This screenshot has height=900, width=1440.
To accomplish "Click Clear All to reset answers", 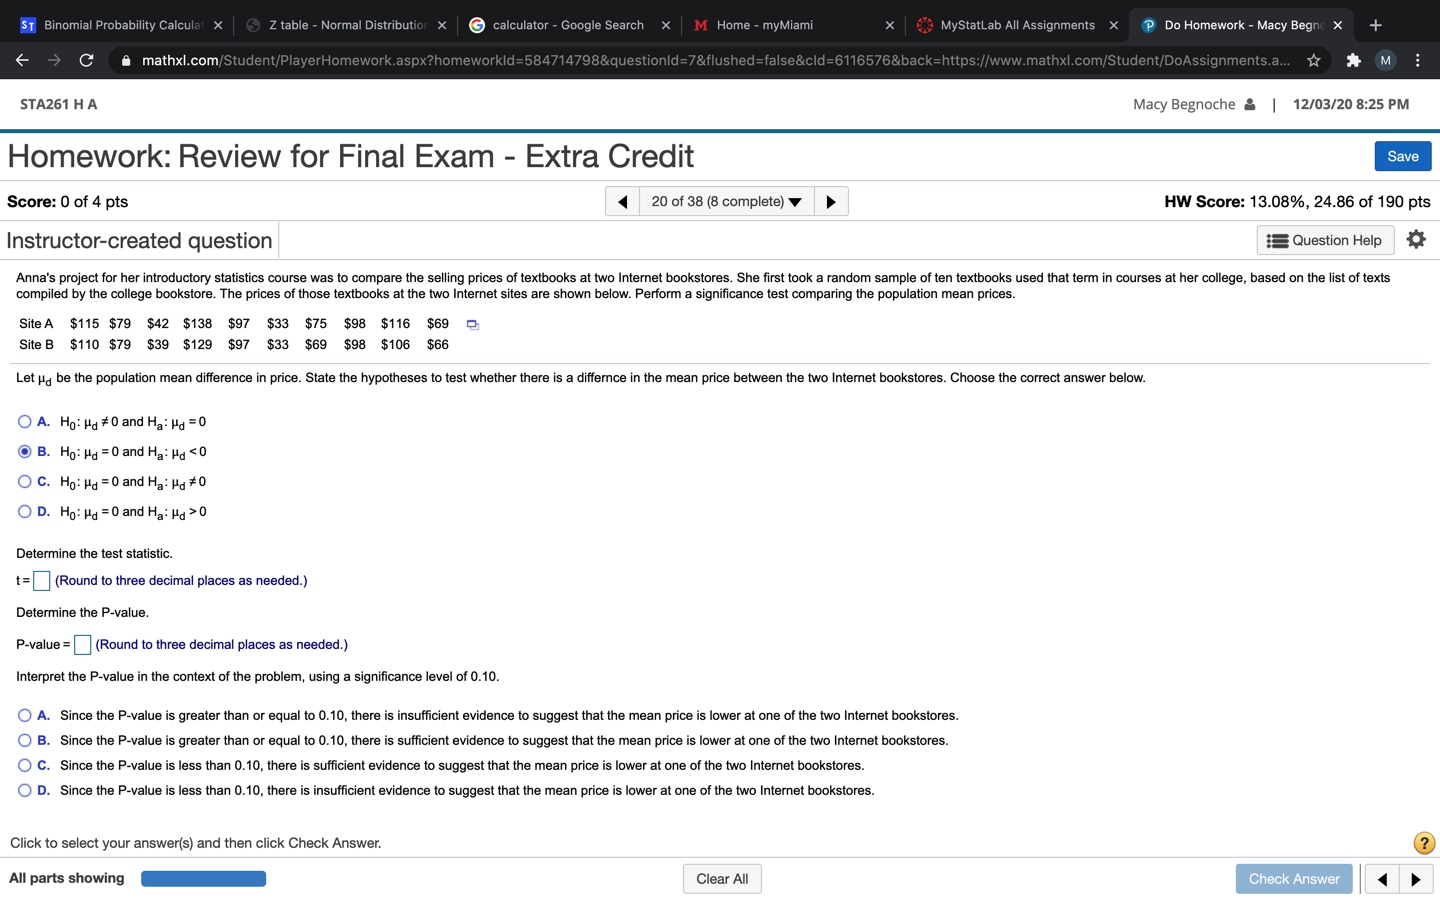I will [721, 878].
